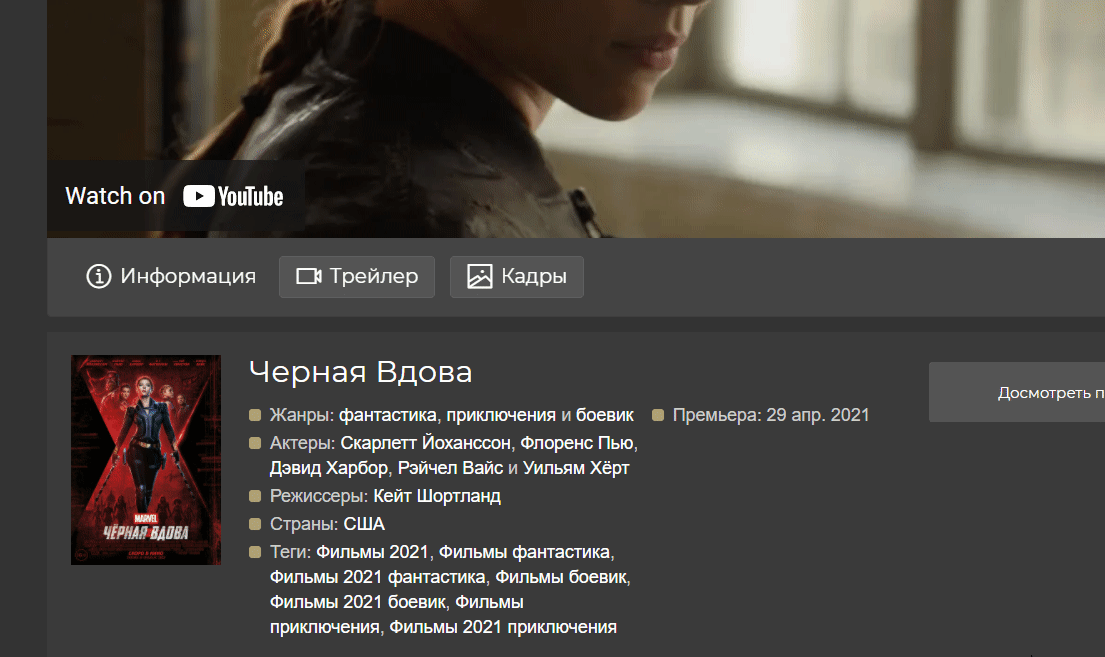Click the picture icon on Кадры
Screen dimensions: 1105x657
[x=480, y=276]
